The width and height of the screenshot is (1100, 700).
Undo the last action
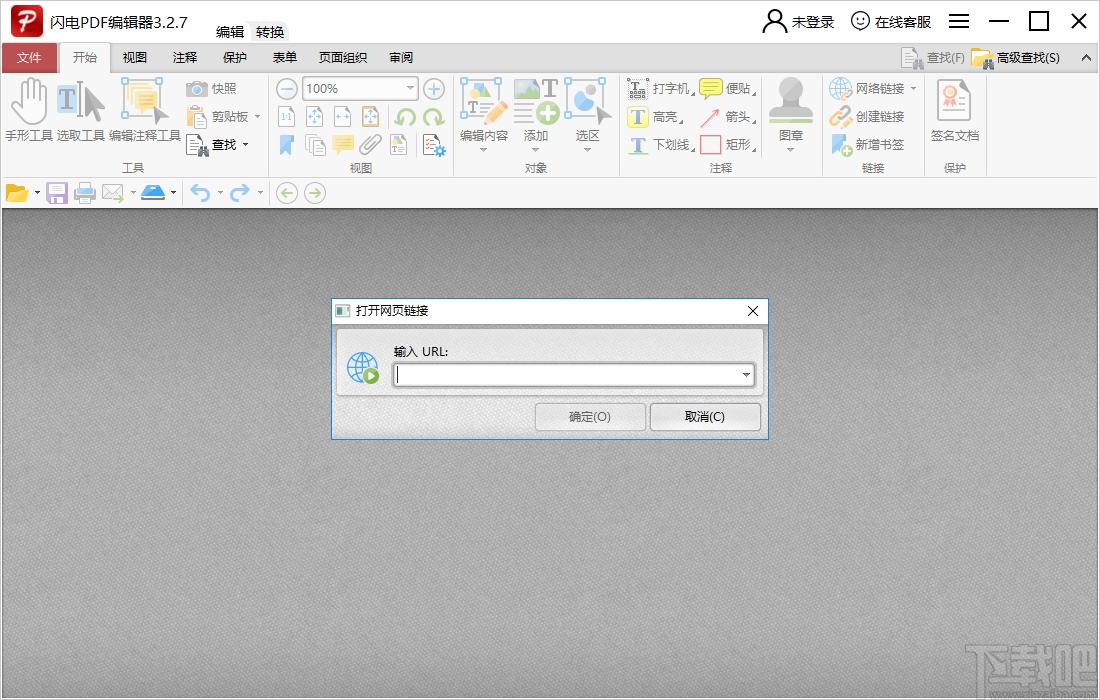201,193
